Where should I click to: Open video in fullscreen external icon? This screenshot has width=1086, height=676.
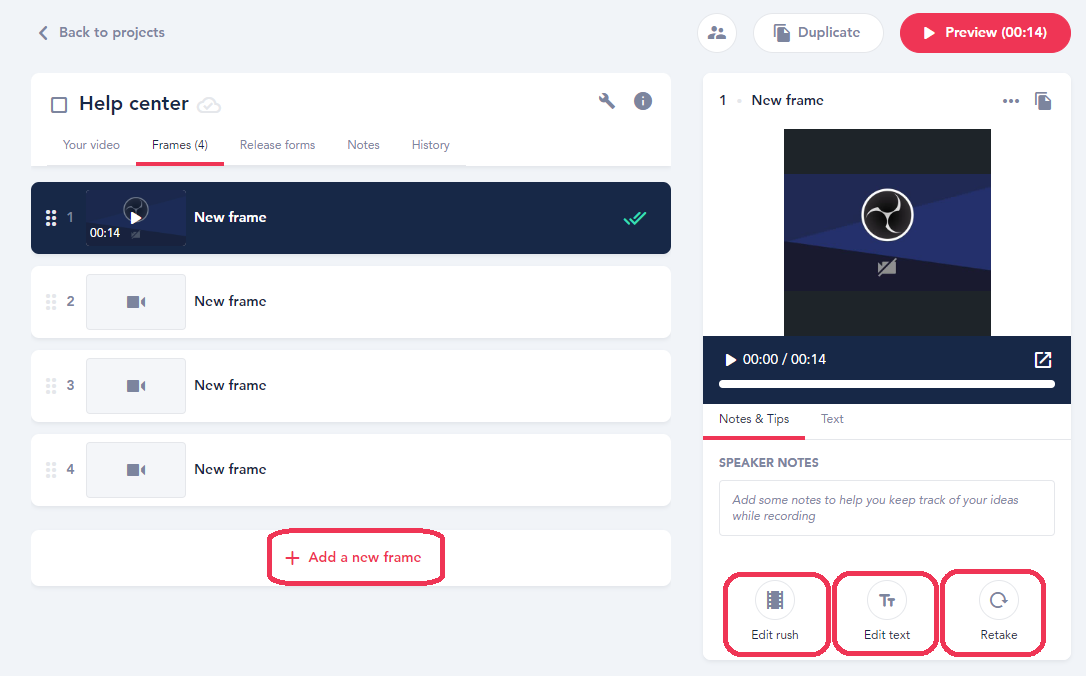1042,360
